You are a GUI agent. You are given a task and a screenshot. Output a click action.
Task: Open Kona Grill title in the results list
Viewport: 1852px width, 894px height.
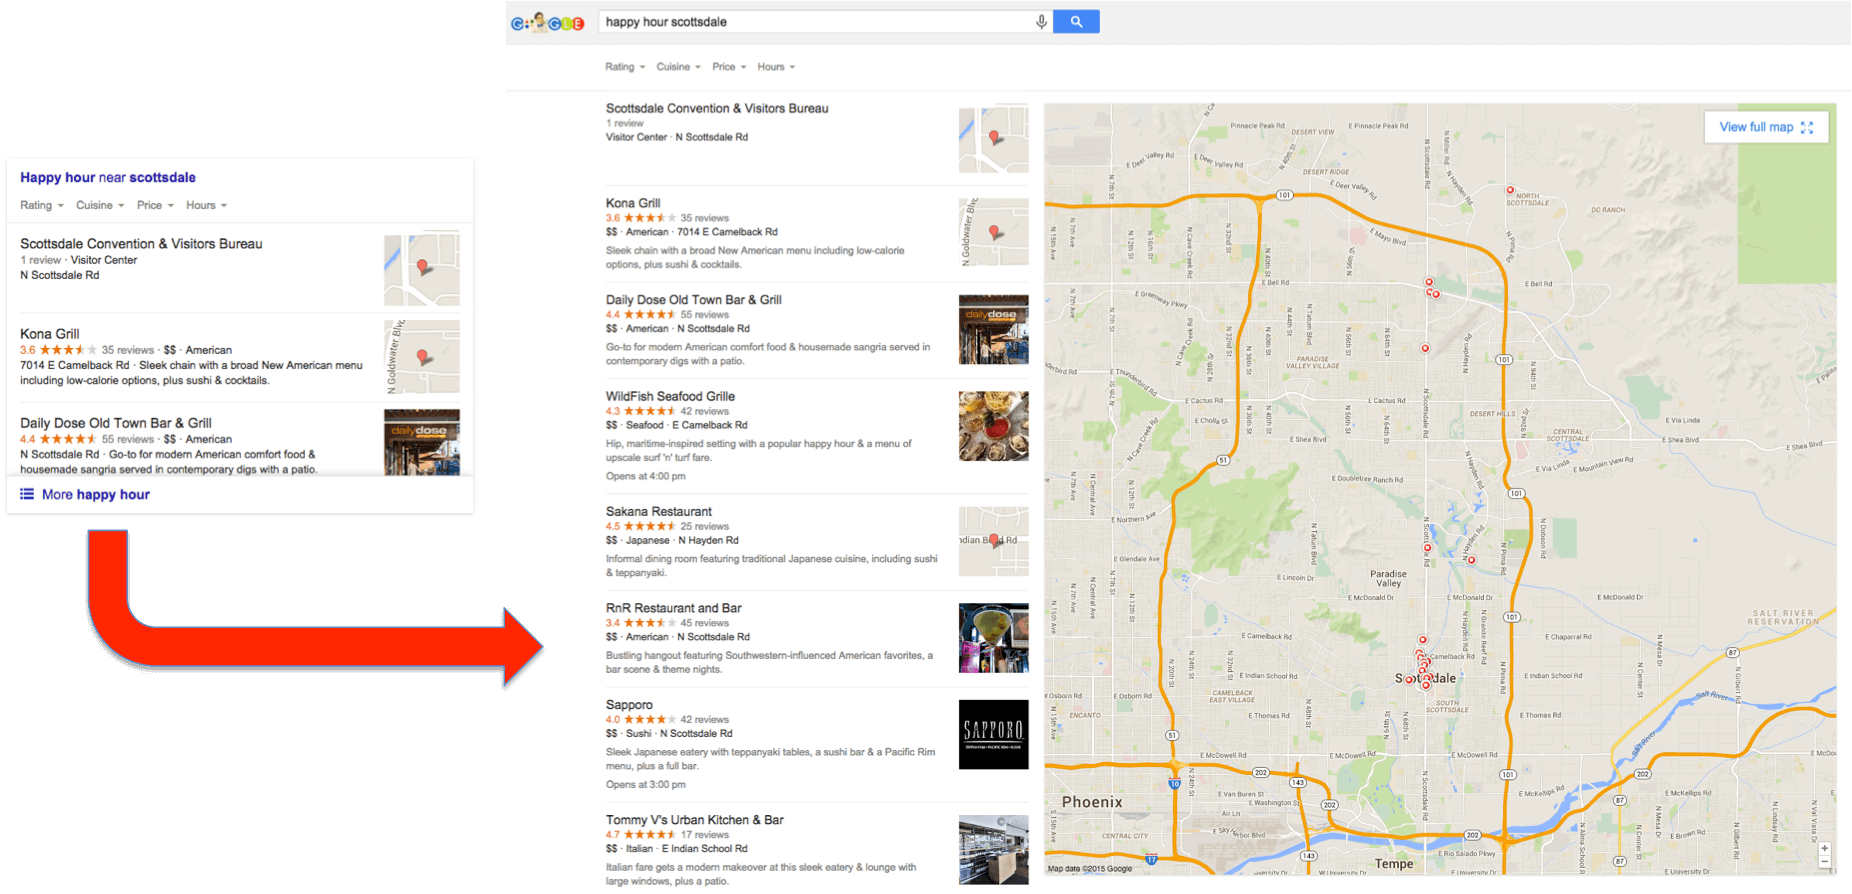(633, 203)
